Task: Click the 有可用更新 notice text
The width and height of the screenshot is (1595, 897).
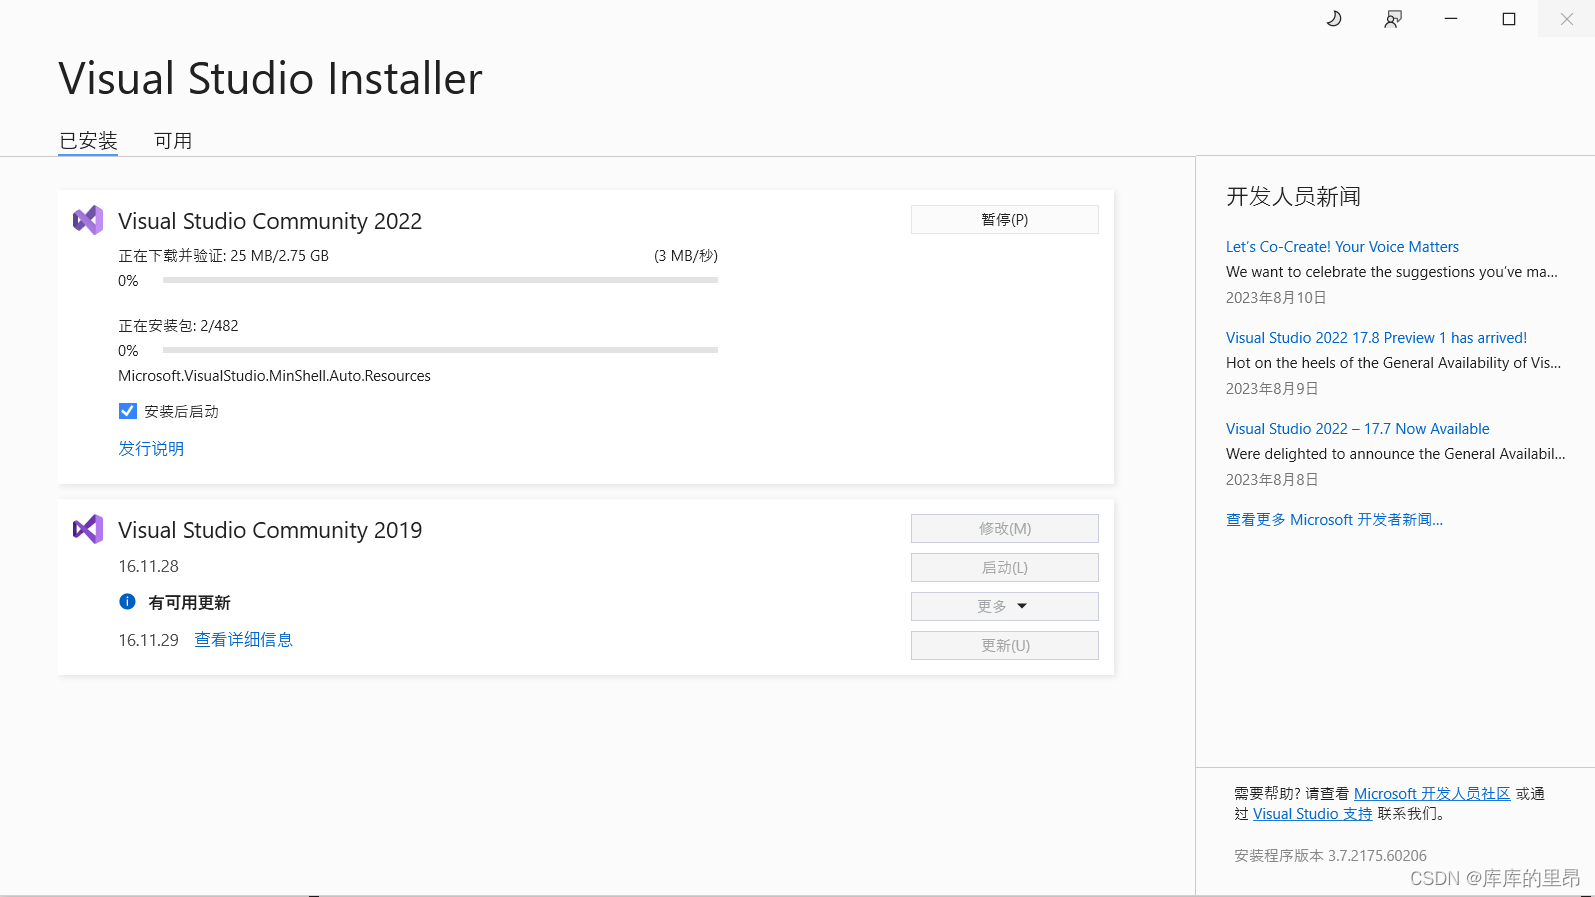Action: (x=189, y=602)
